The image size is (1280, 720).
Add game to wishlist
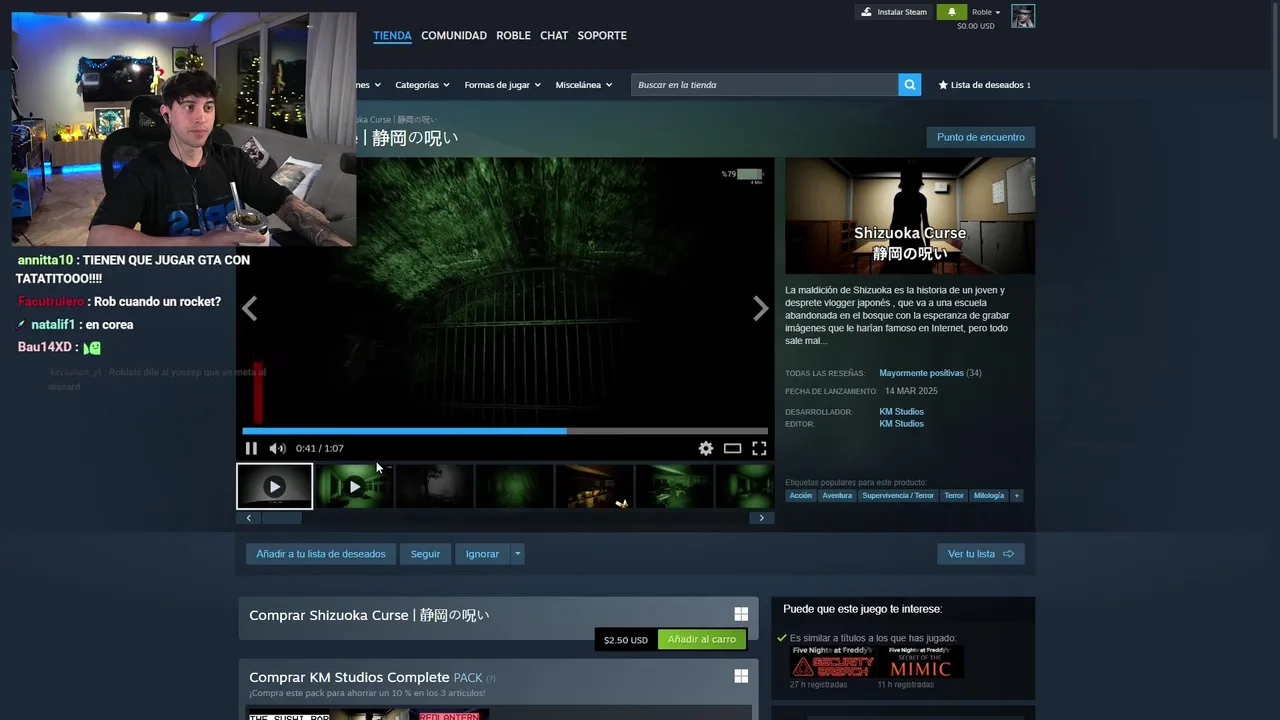pos(320,554)
